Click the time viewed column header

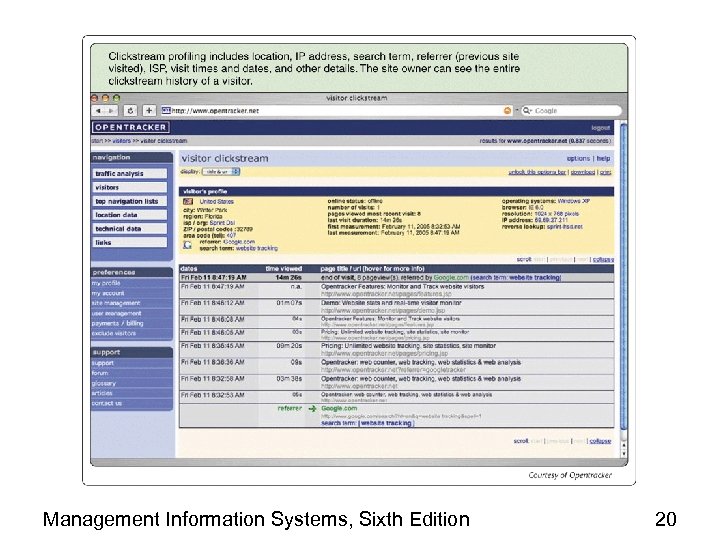(284, 269)
